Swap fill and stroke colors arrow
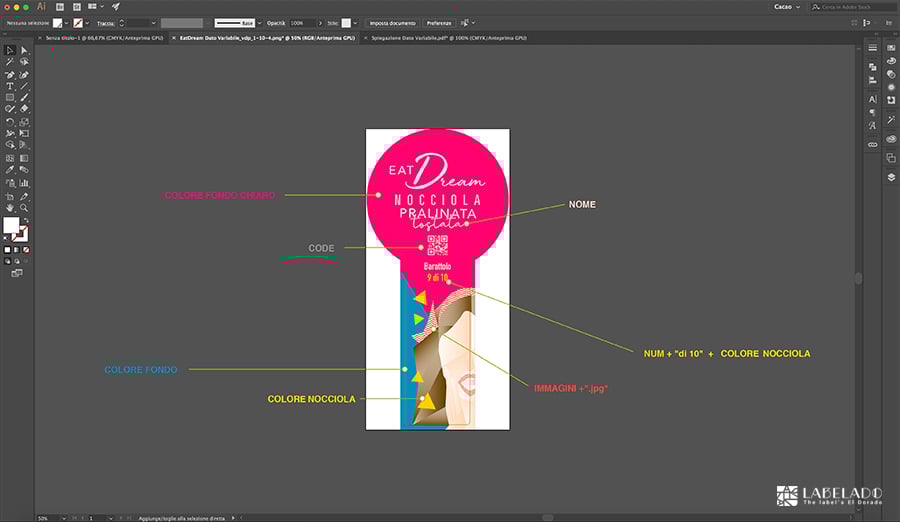 tap(26, 221)
